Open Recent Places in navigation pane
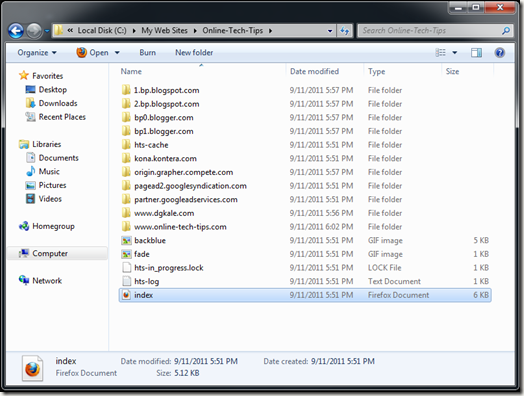 point(55,117)
